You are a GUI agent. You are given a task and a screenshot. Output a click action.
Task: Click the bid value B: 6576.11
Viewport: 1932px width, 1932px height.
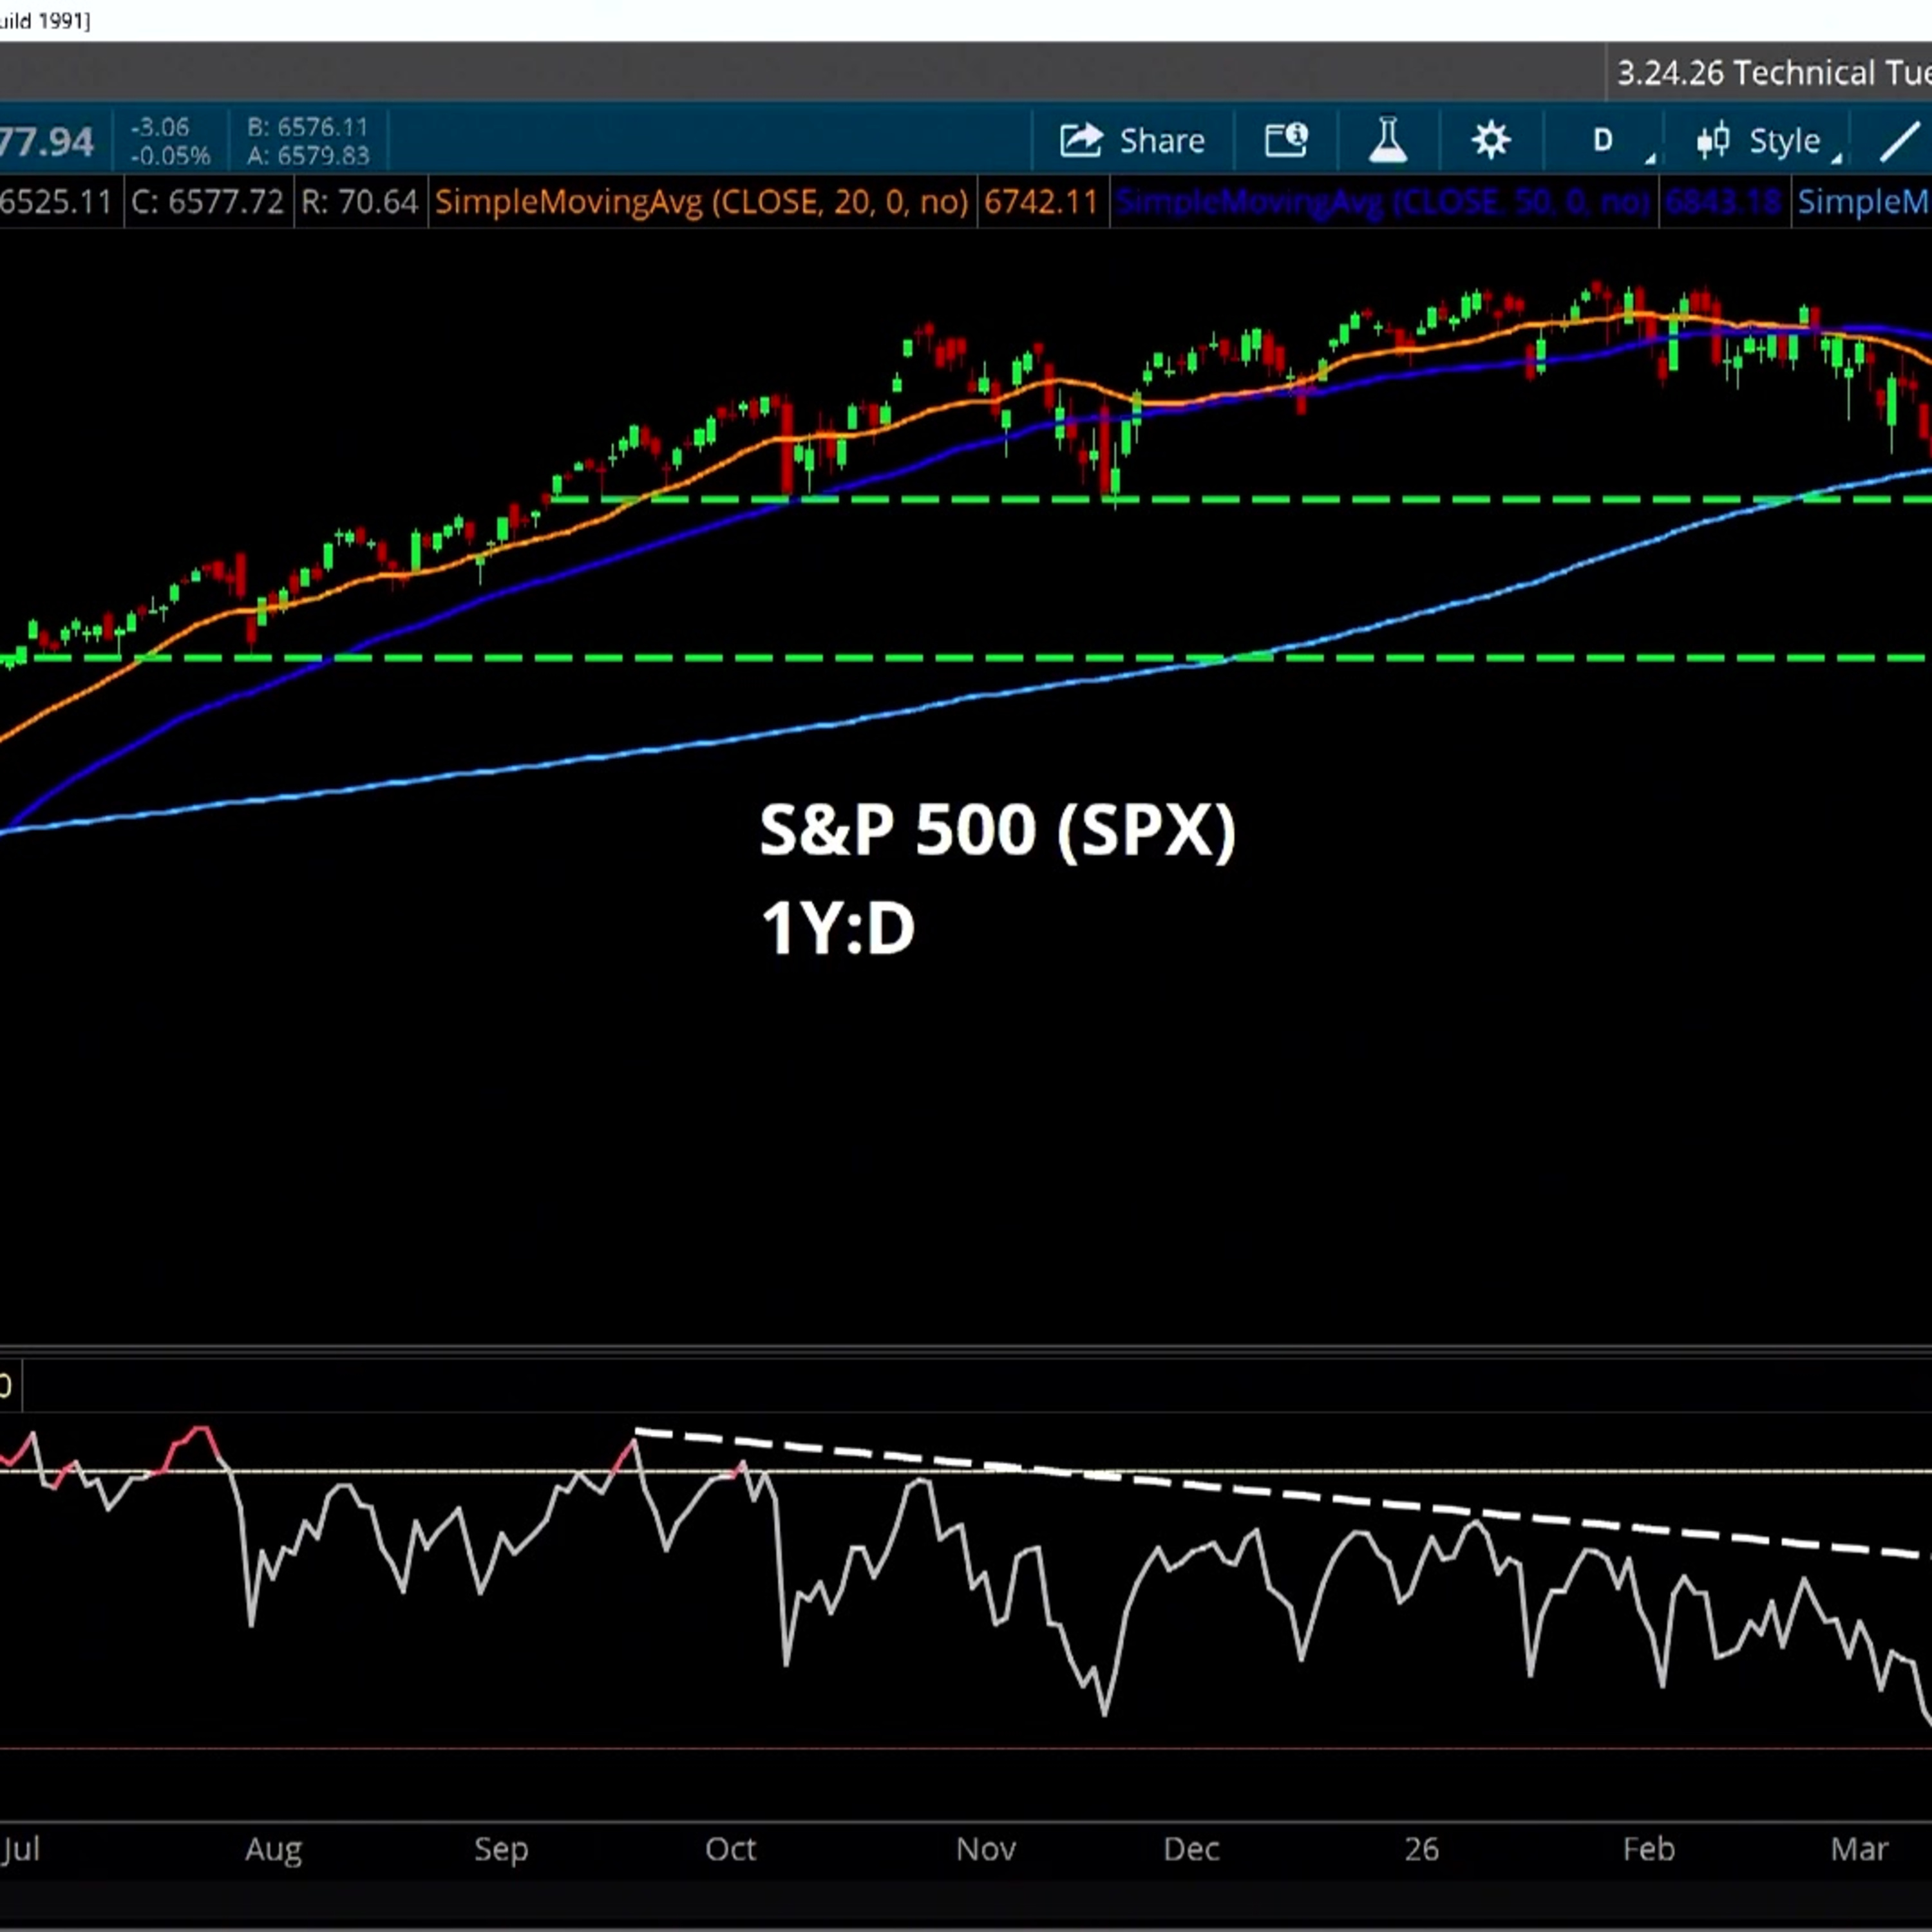[308, 127]
